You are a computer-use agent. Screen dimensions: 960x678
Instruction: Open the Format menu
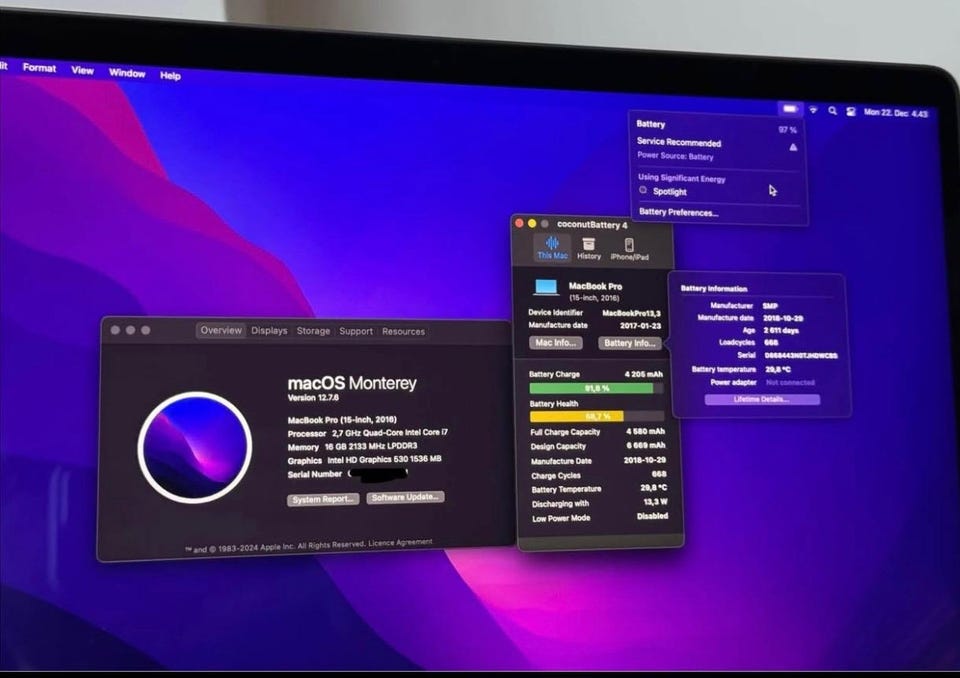click(x=39, y=67)
